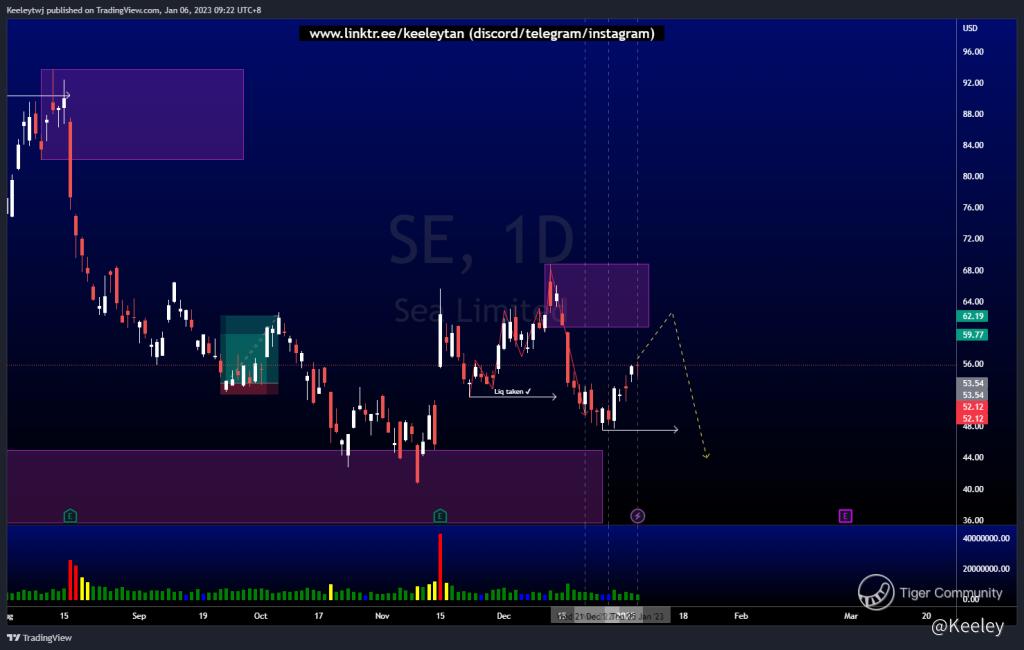Click the tall red volume bar near Aug 15
The width and height of the screenshot is (1024, 650).
[70, 580]
